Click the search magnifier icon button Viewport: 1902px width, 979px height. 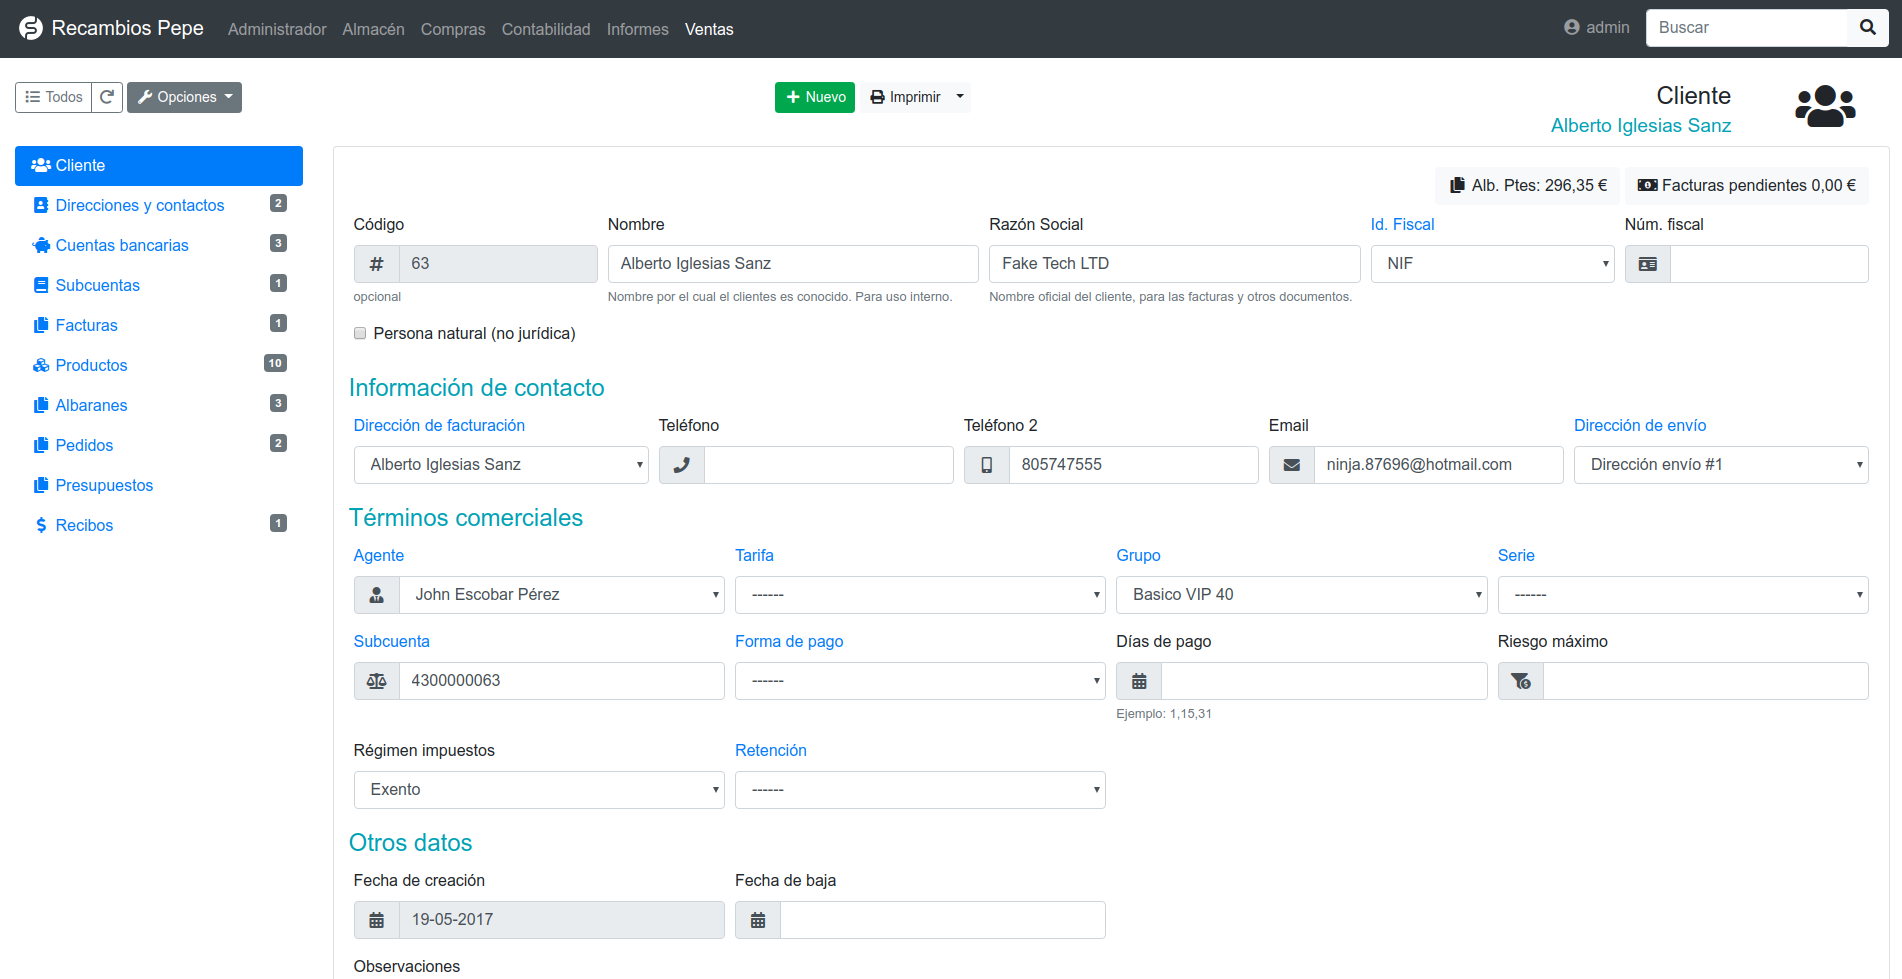click(1867, 28)
